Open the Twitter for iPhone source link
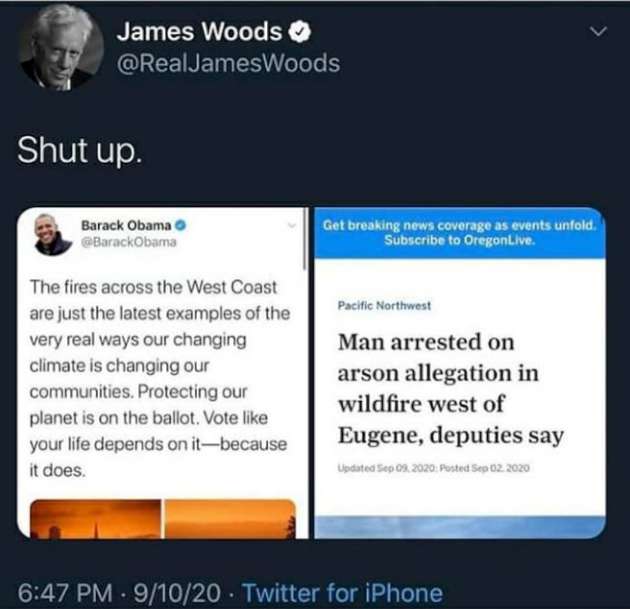 click(x=343, y=593)
